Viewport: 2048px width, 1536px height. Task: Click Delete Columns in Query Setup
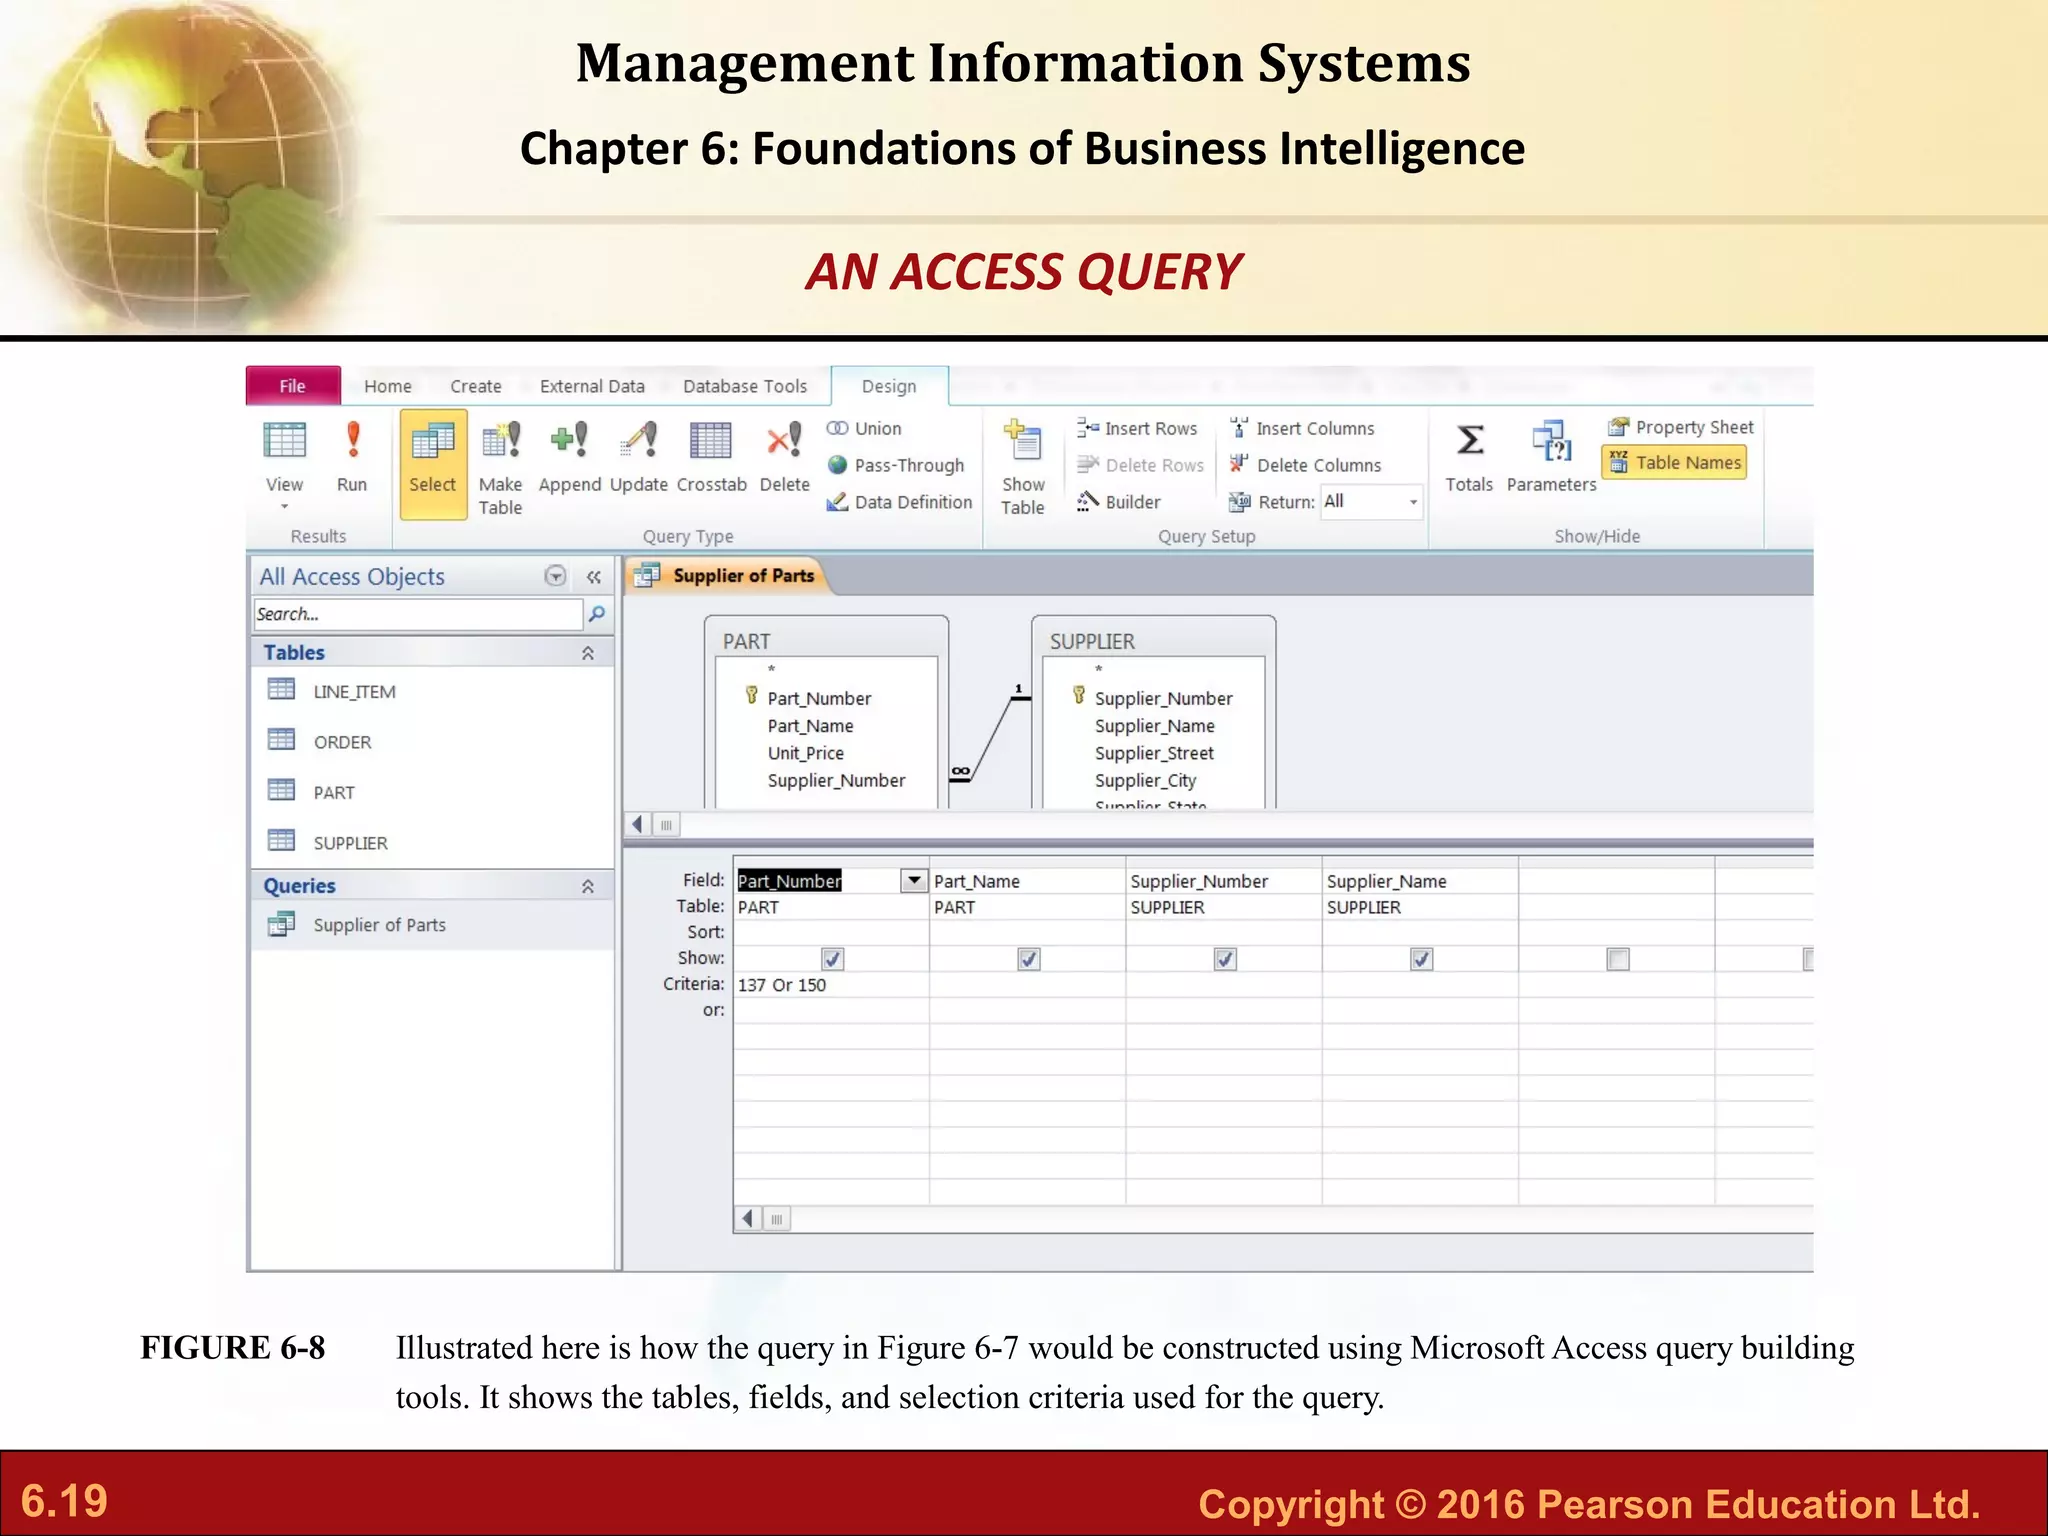click(x=1305, y=465)
